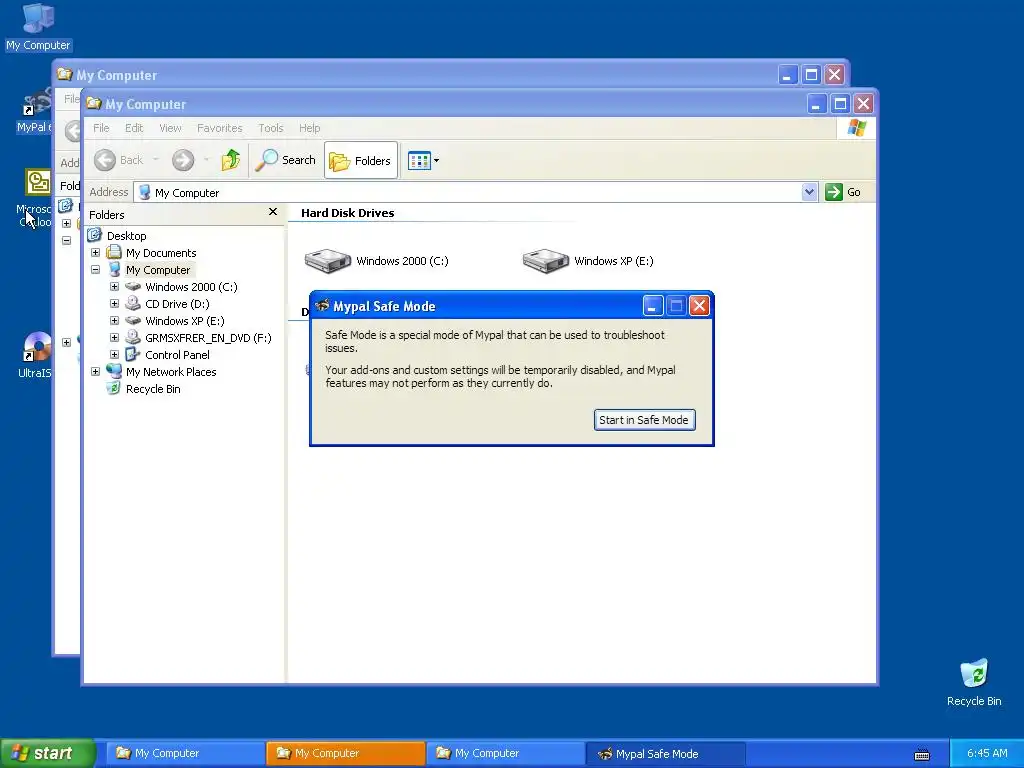
Task: Minimize the front My Computer window
Action: (817, 103)
